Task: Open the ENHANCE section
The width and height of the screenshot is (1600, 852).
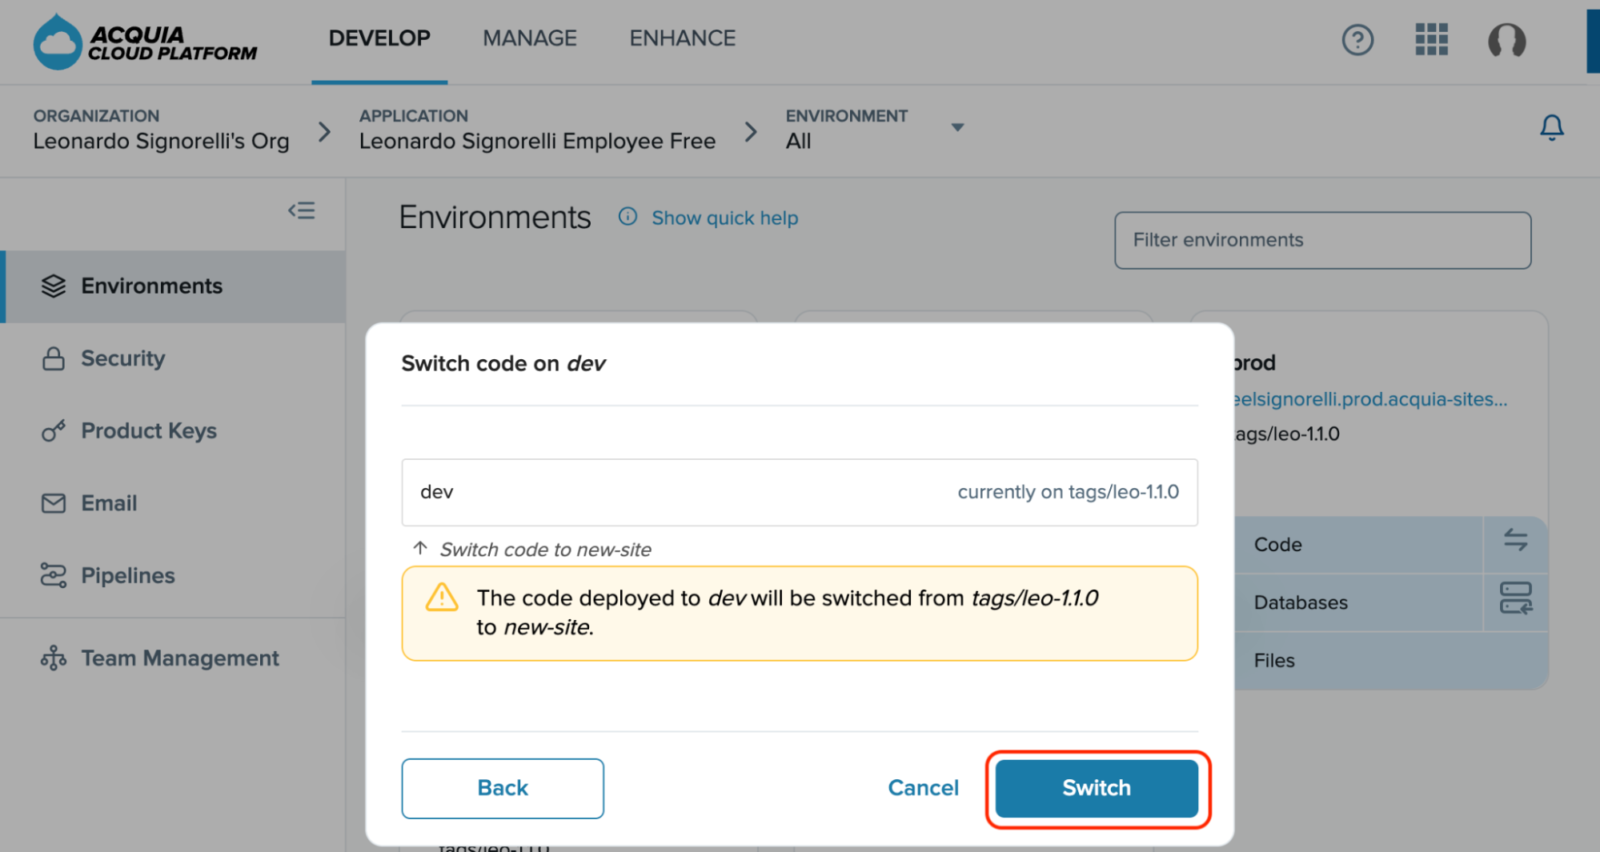Action: click(682, 38)
